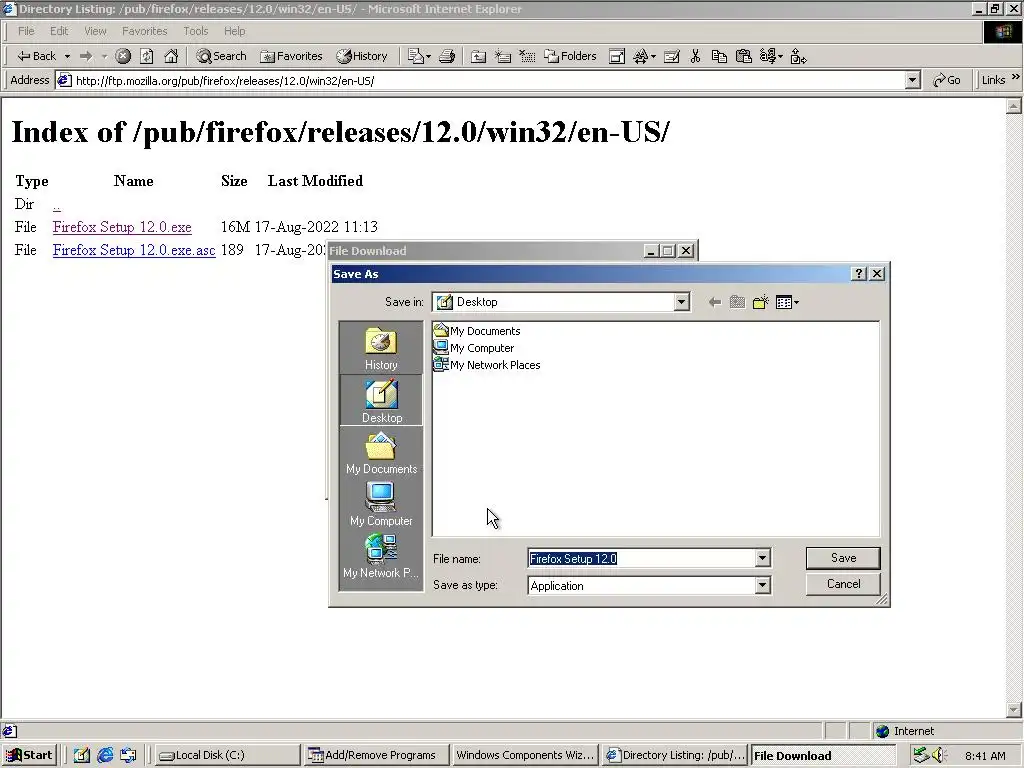Click the Refresh page icon
Image resolution: width=1024 pixels, height=768 pixels.
147,56
